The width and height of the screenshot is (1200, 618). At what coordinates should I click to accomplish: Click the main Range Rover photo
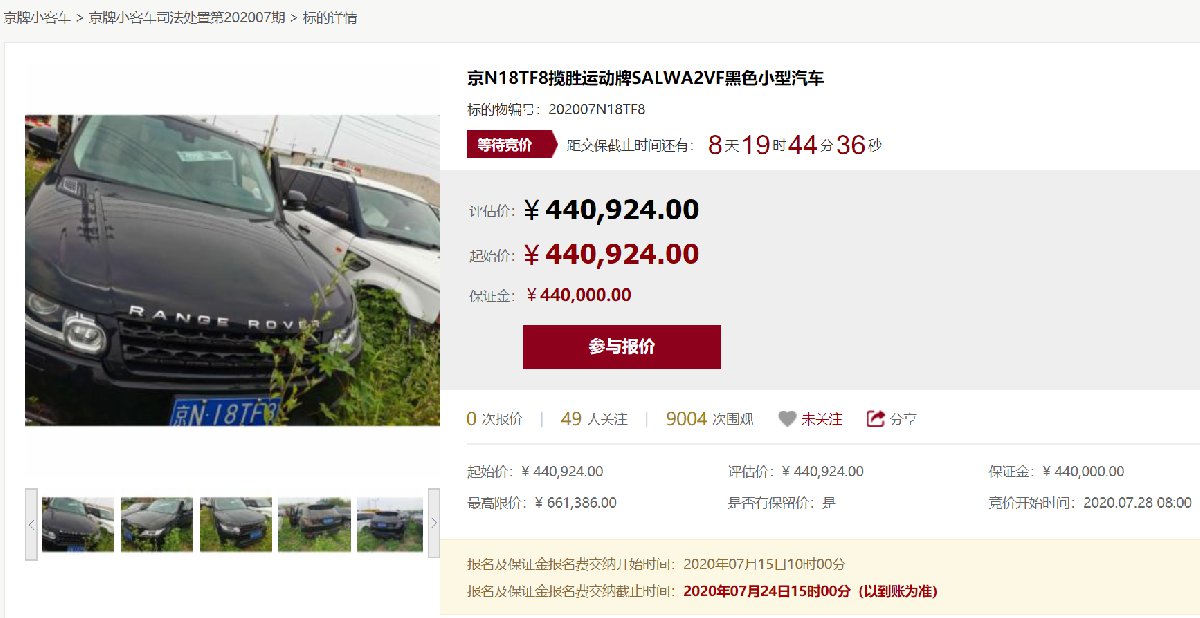click(x=232, y=270)
